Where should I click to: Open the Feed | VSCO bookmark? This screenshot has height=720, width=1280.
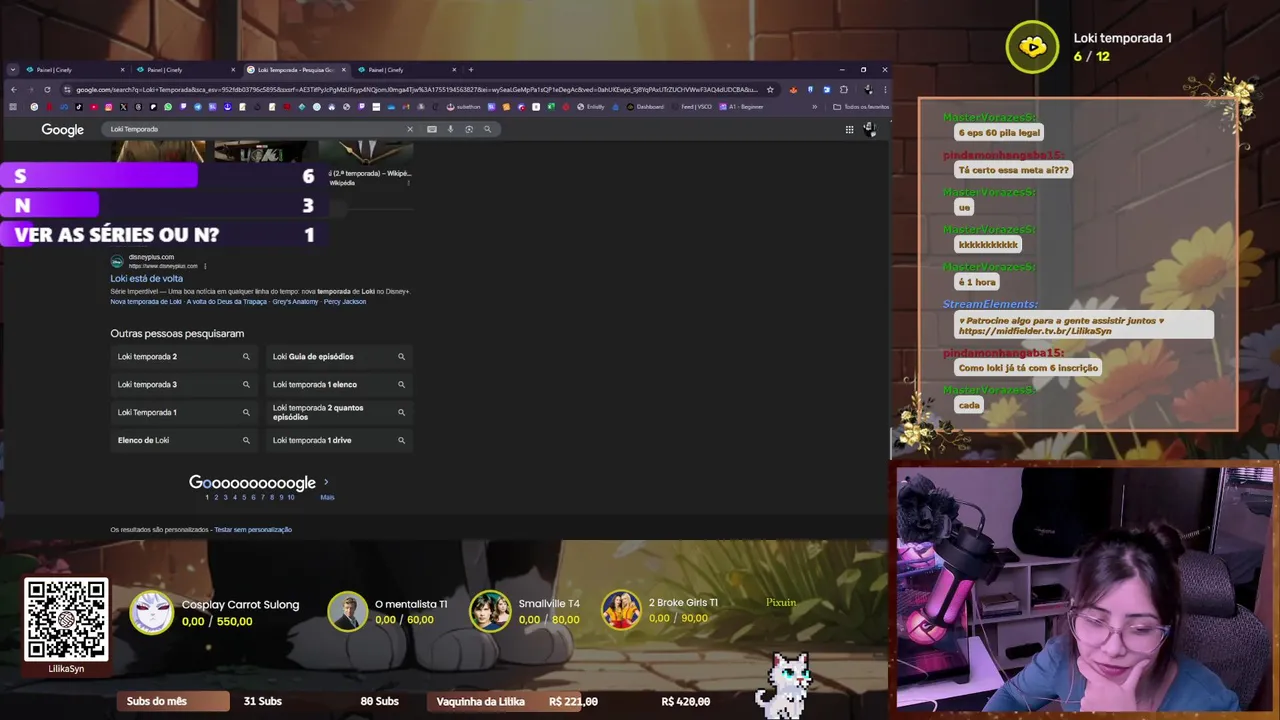point(690,107)
